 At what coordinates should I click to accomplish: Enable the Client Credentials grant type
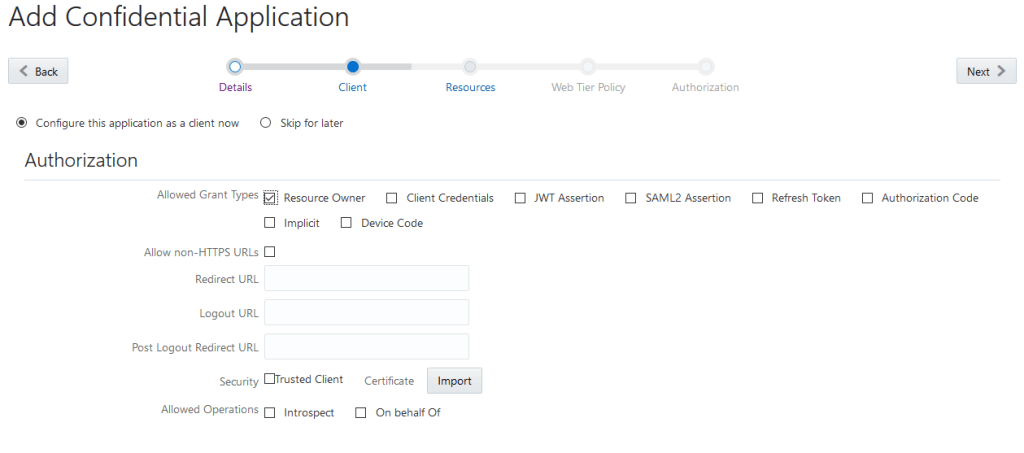[392, 198]
